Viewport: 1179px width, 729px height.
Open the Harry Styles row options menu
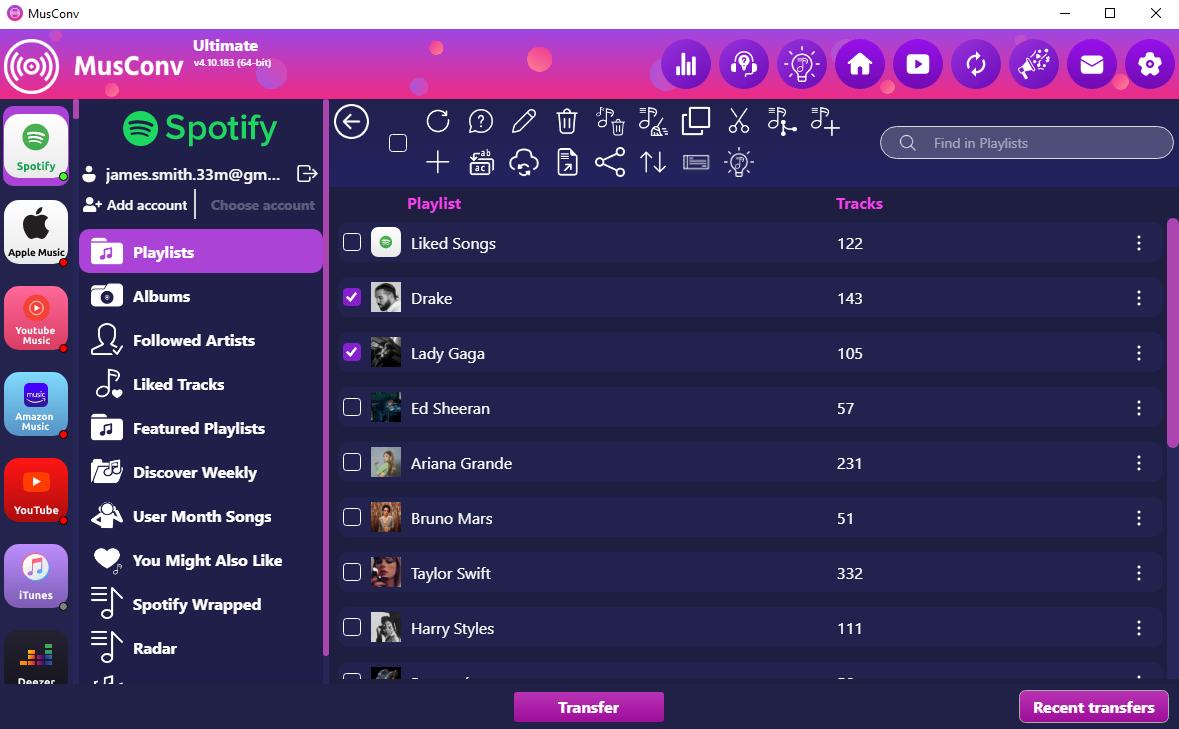(x=1138, y=628)
